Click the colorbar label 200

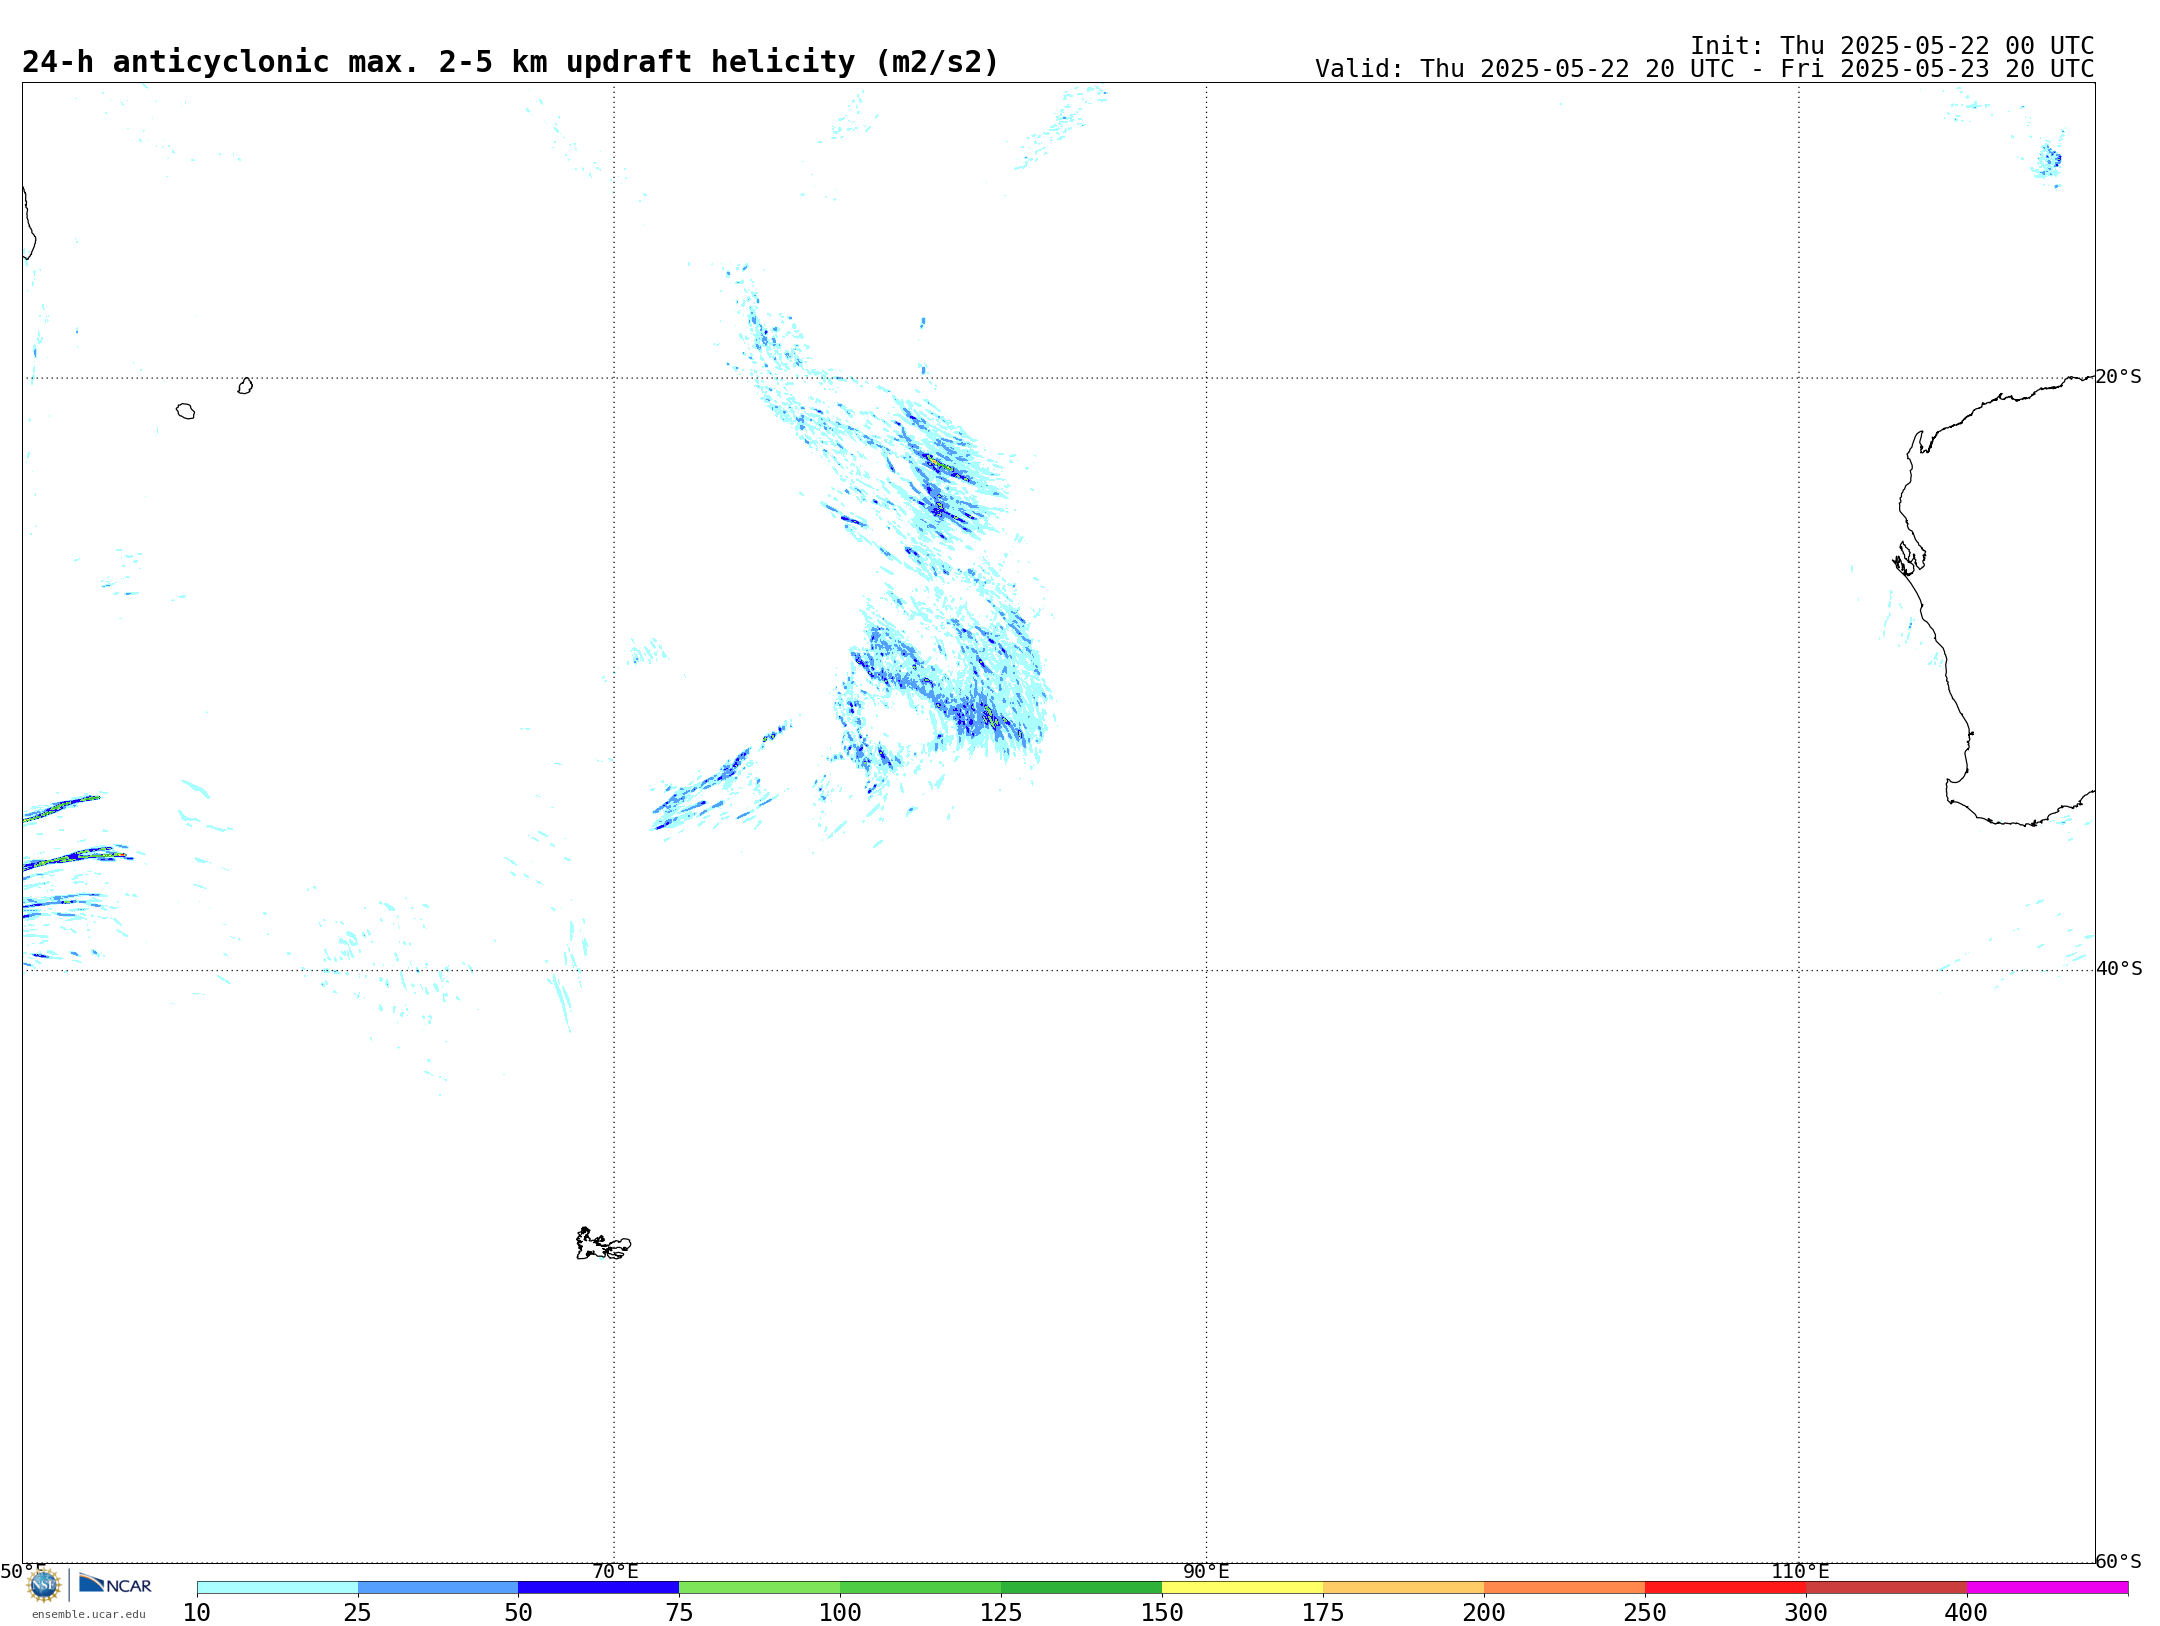pos(1484,1613)
